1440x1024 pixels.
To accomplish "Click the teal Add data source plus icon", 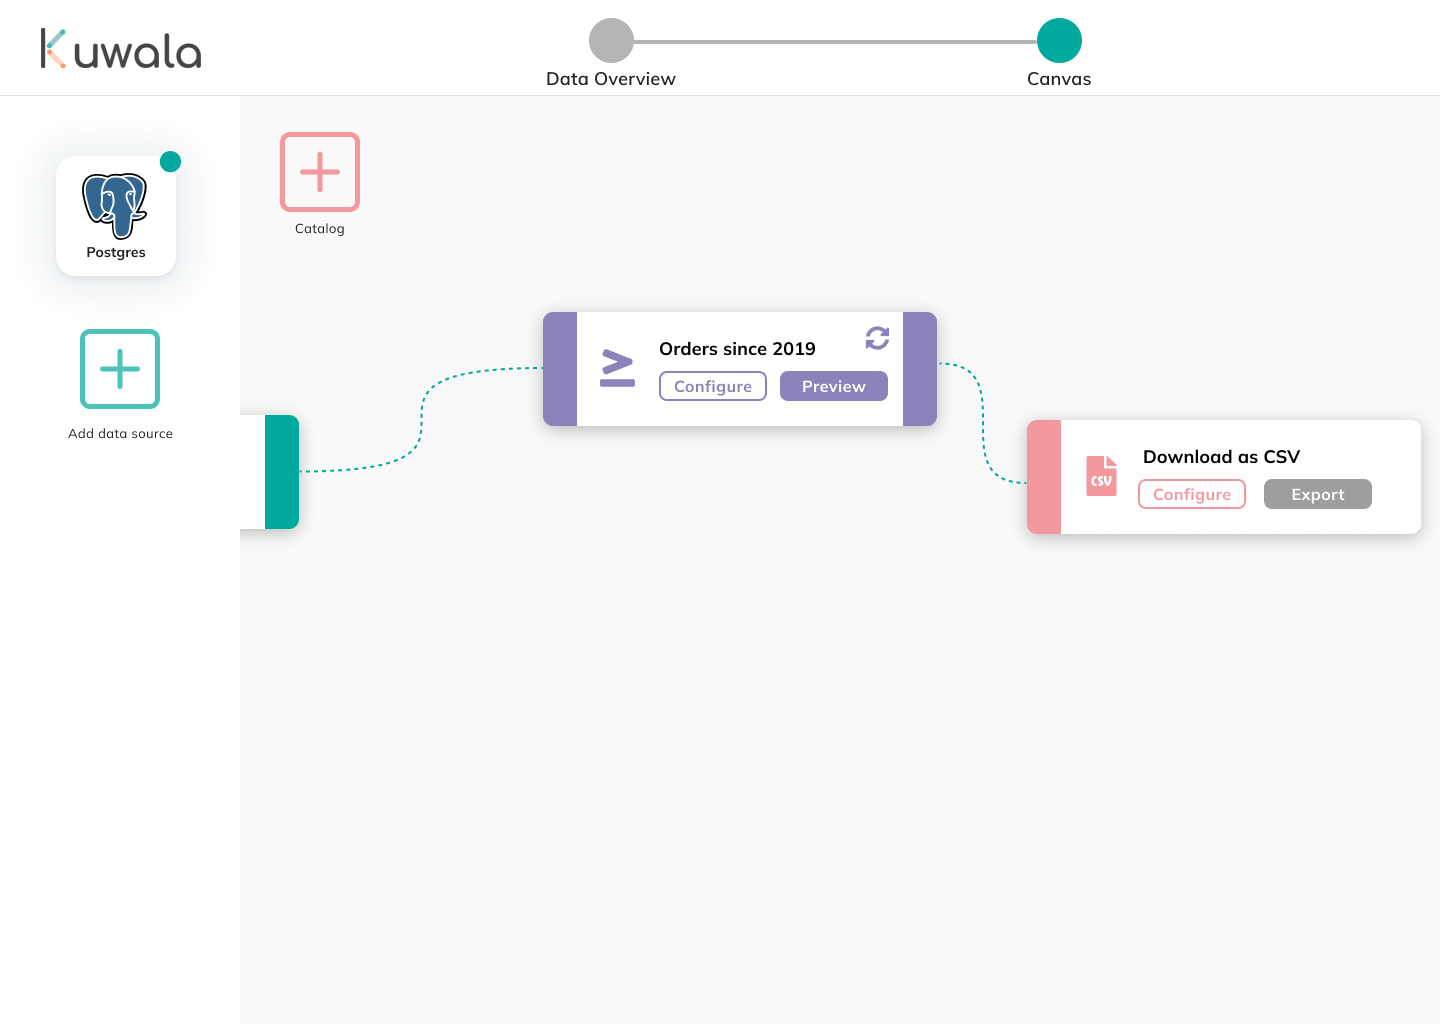I will (120, 369).
